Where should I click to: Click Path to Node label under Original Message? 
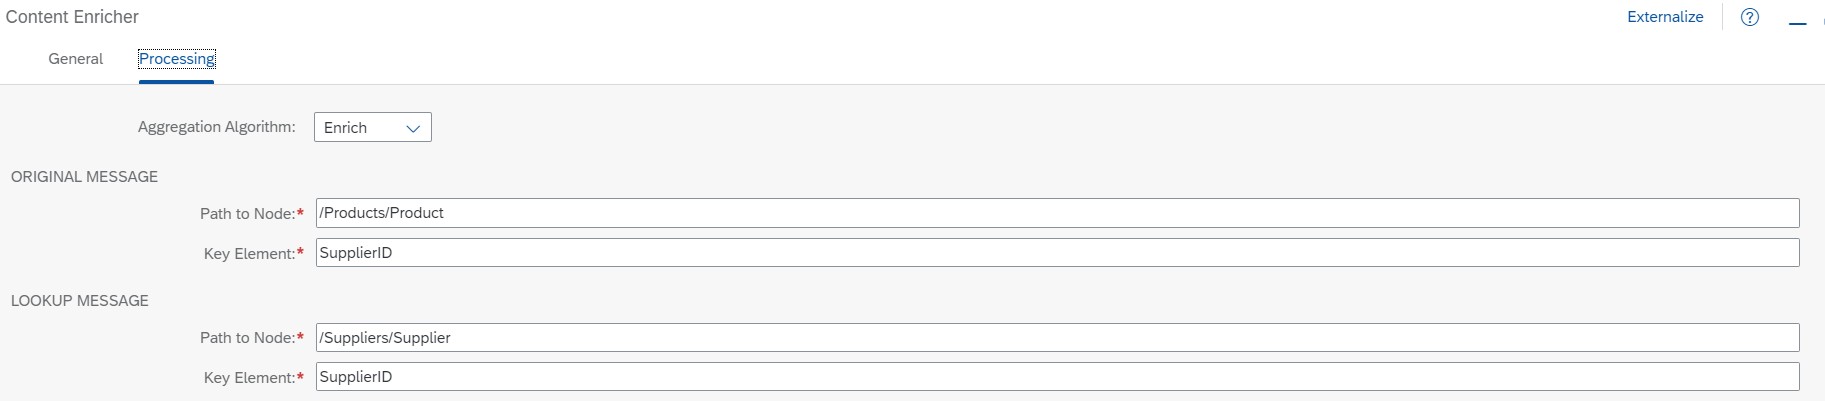tap(247, 214)
